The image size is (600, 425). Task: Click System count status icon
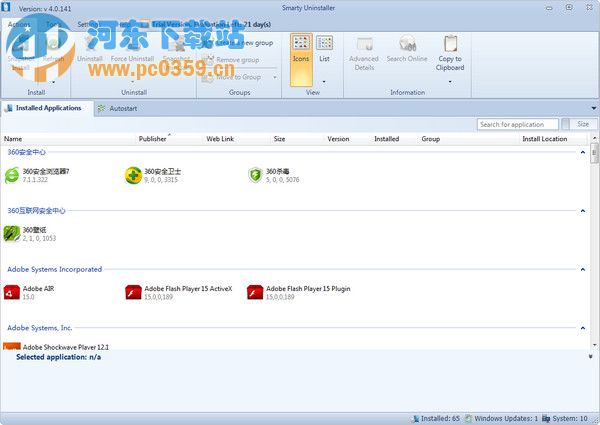click(546, 419)
